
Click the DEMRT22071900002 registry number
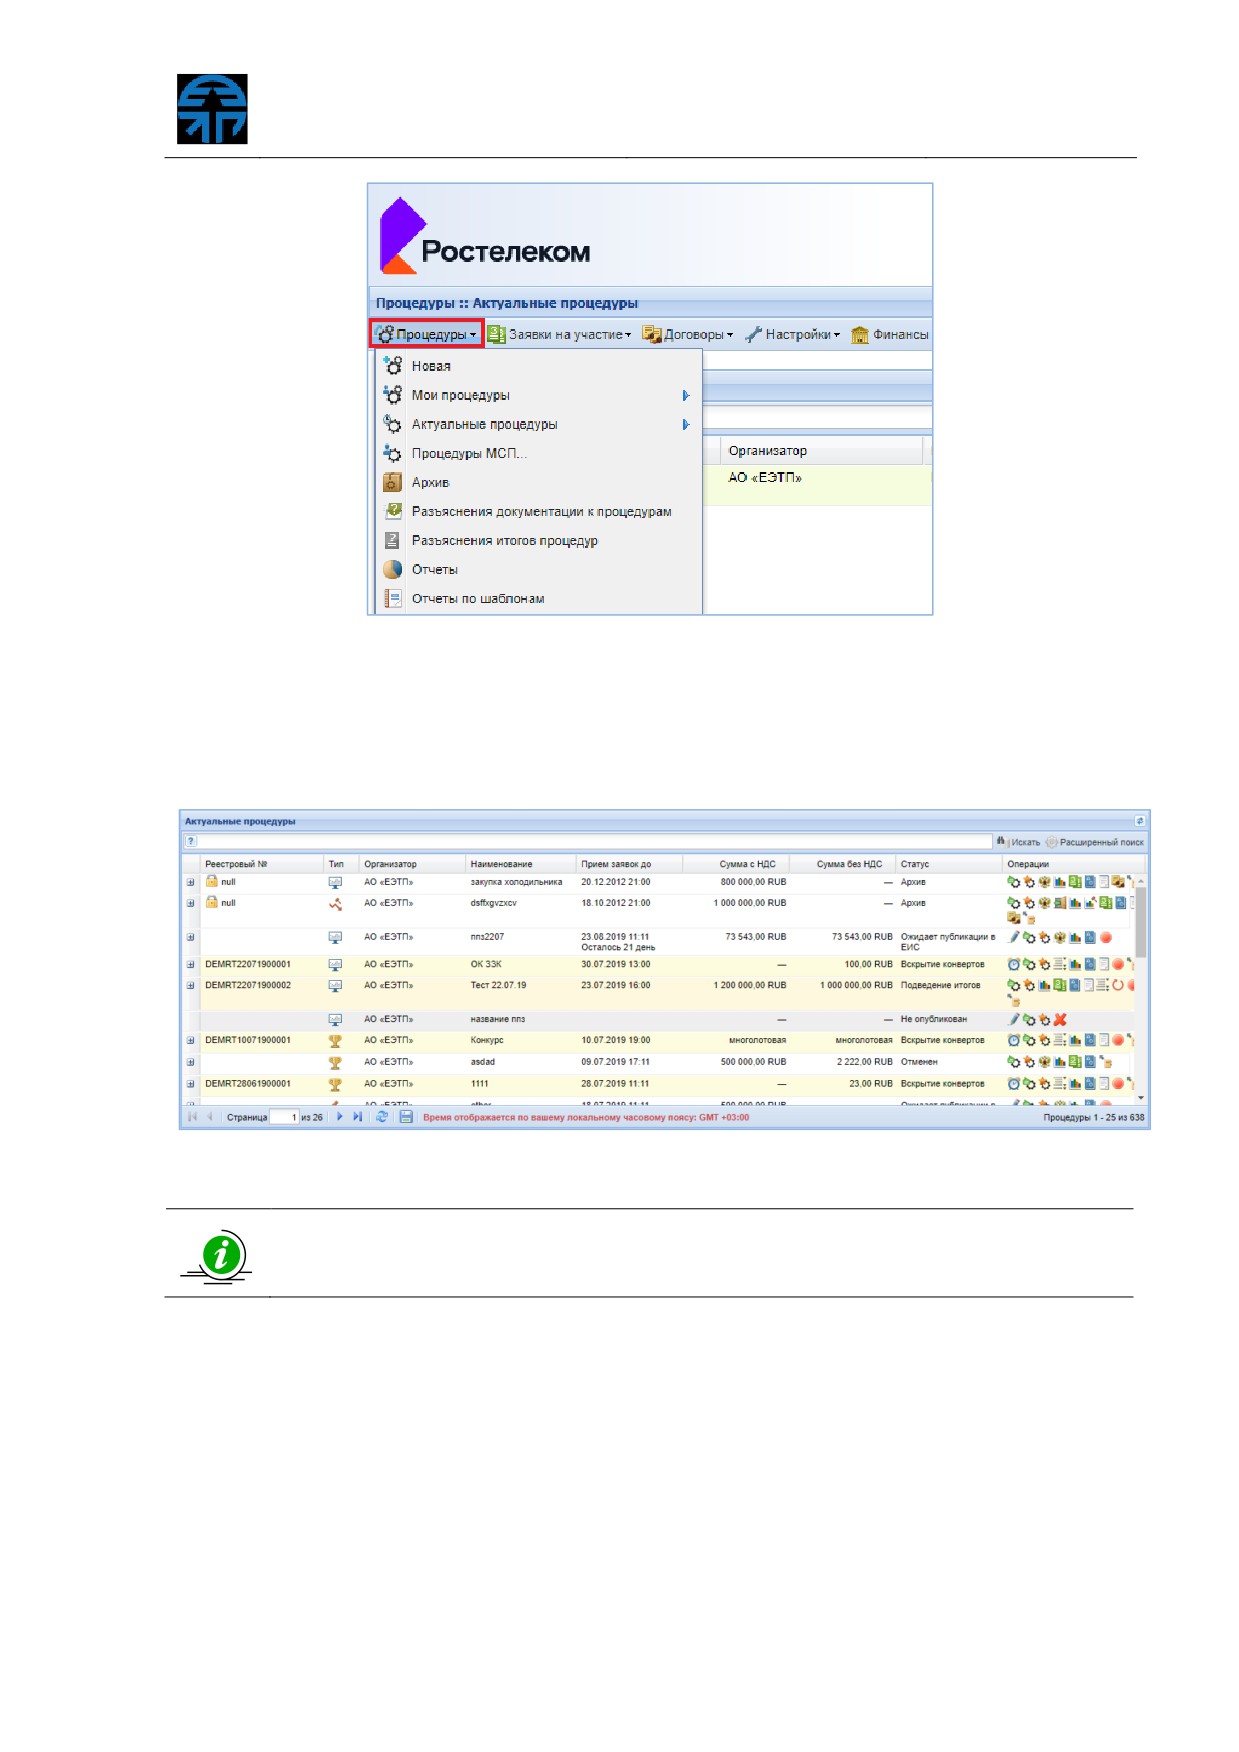248,985
